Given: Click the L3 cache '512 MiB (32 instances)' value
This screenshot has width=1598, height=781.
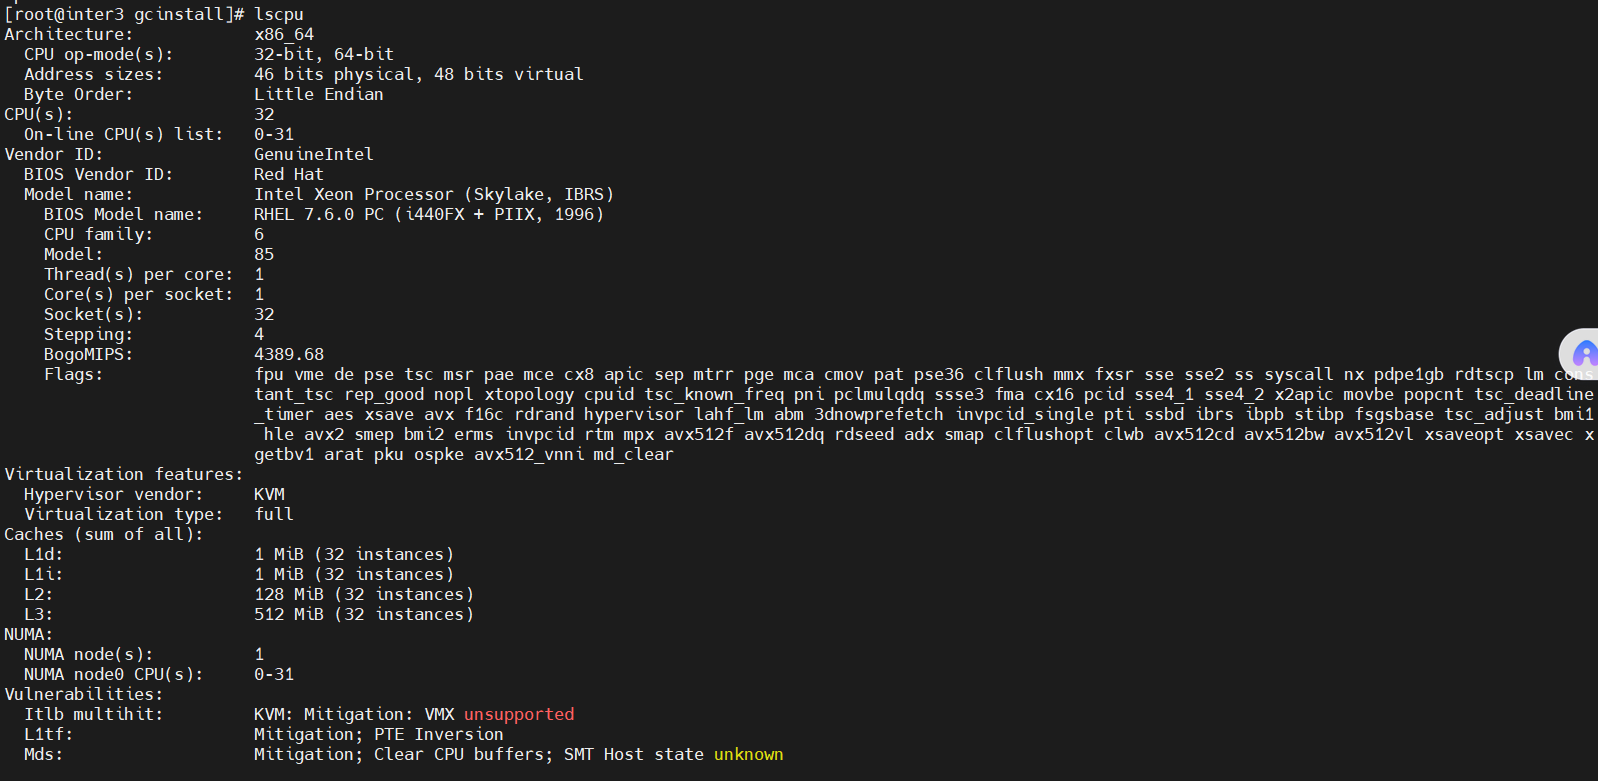Looking at the screenshot, I should click(x=364, y=614).
